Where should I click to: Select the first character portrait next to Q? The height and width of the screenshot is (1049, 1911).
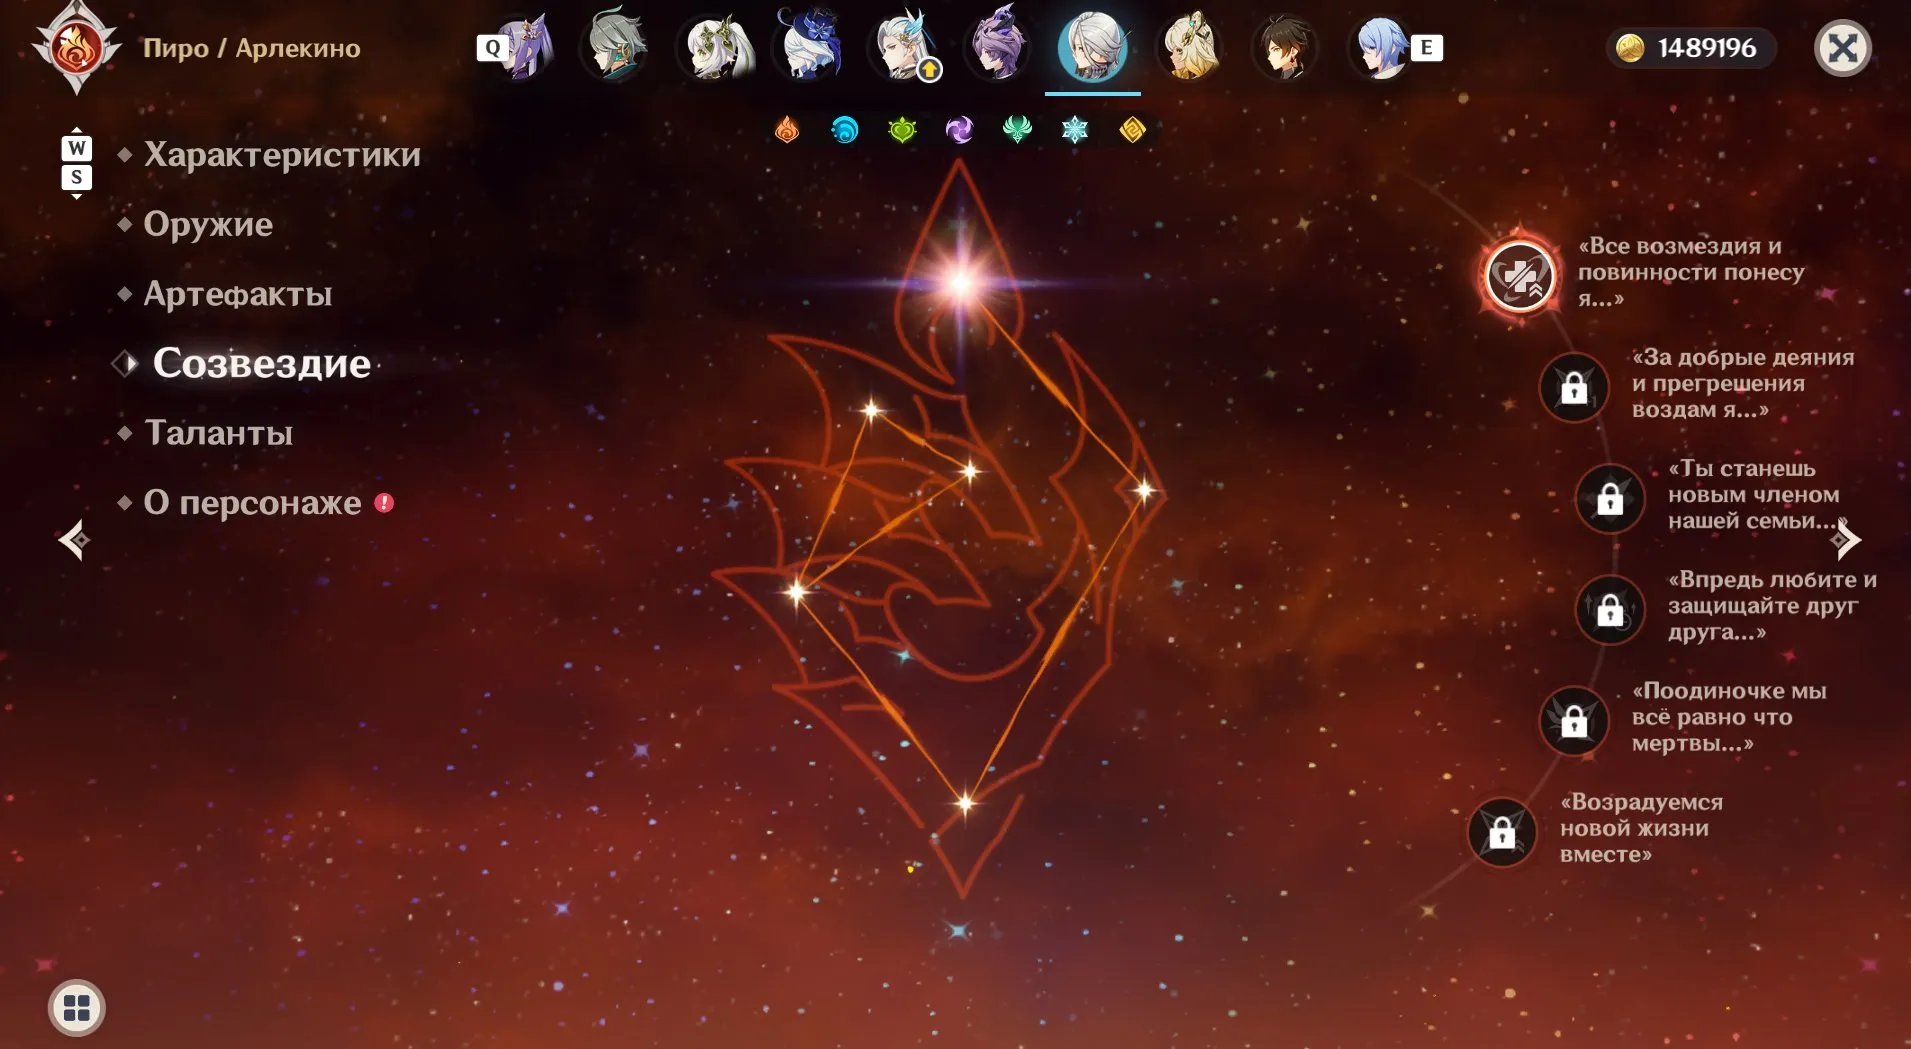523,47
